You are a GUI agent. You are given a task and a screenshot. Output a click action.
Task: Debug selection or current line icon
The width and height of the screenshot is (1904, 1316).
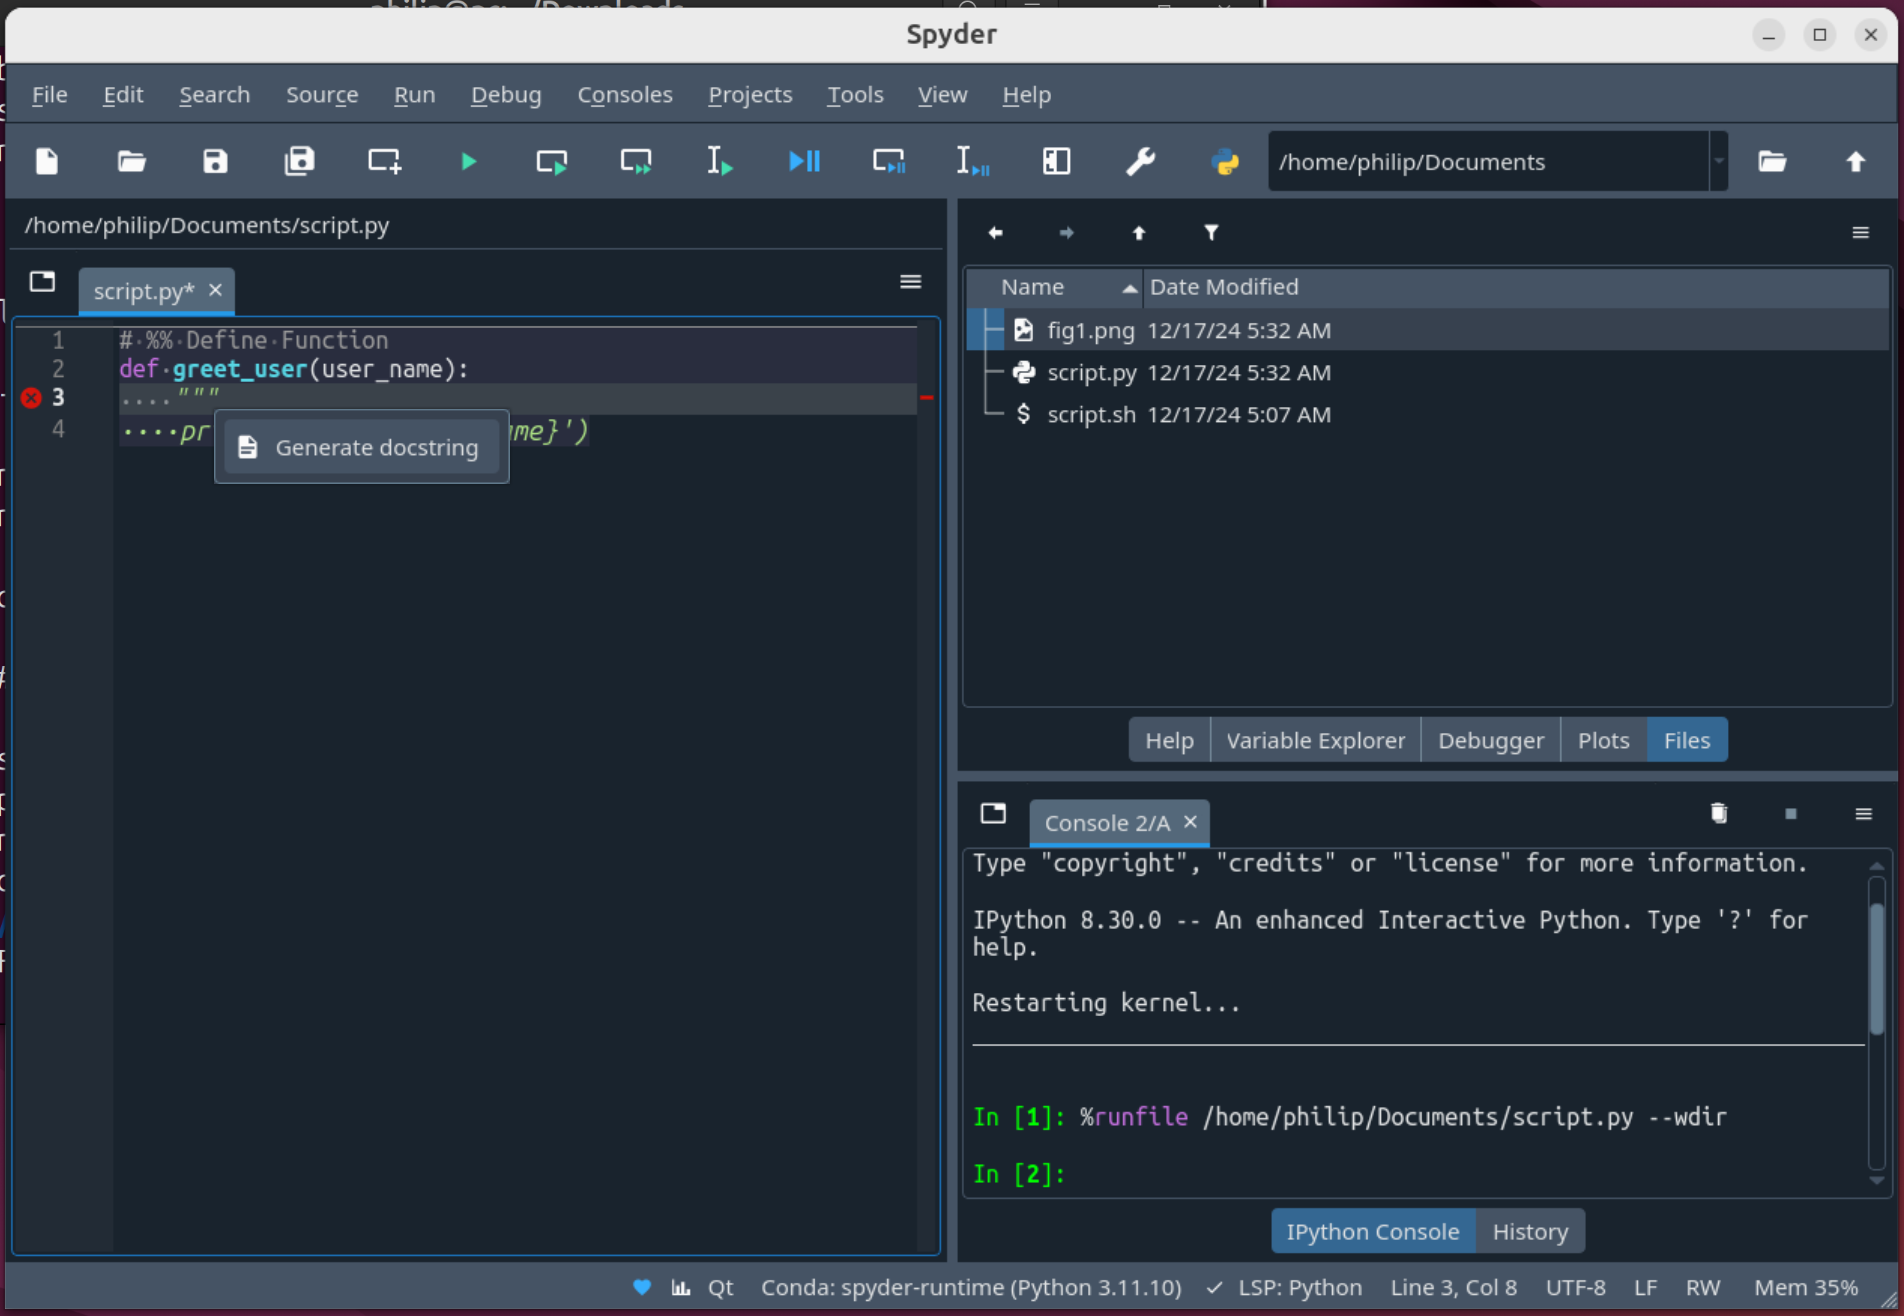pos(972,161)
